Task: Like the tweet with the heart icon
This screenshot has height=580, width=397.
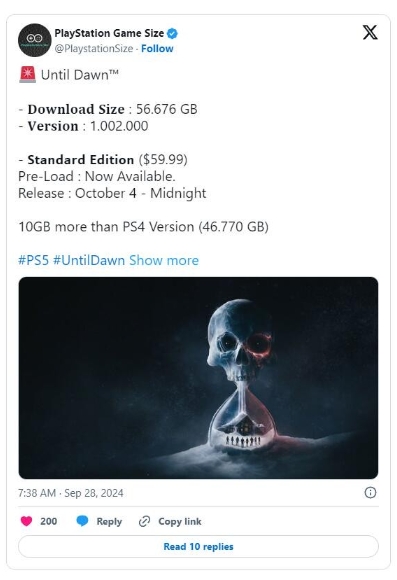Action: coord(26,521)
